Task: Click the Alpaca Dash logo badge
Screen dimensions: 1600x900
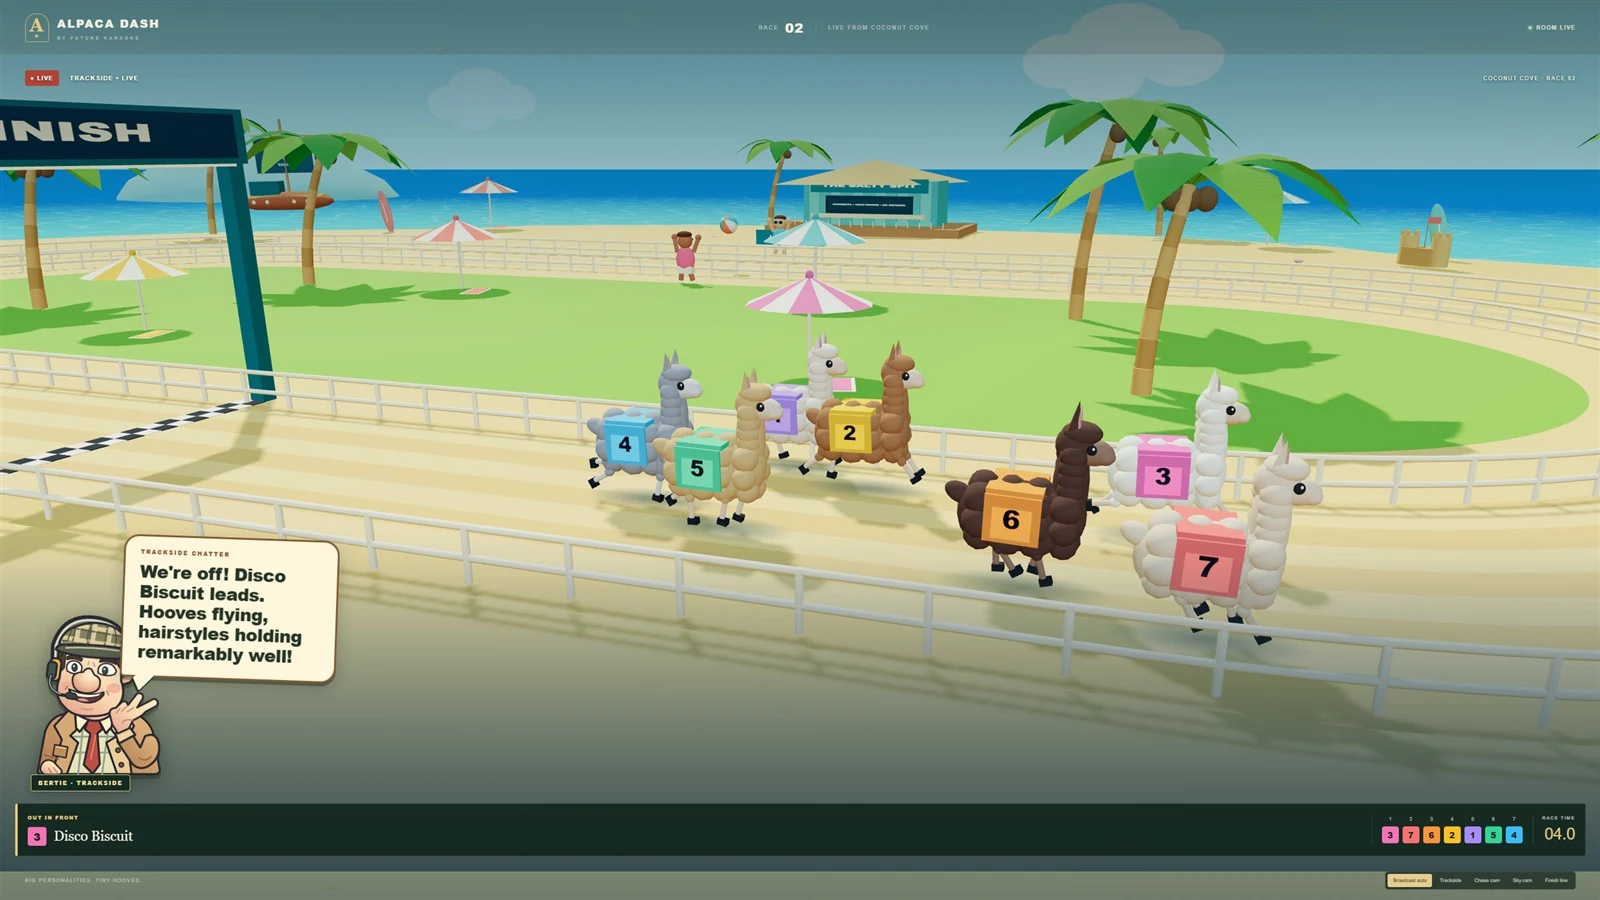Action: tap(36, 27)
